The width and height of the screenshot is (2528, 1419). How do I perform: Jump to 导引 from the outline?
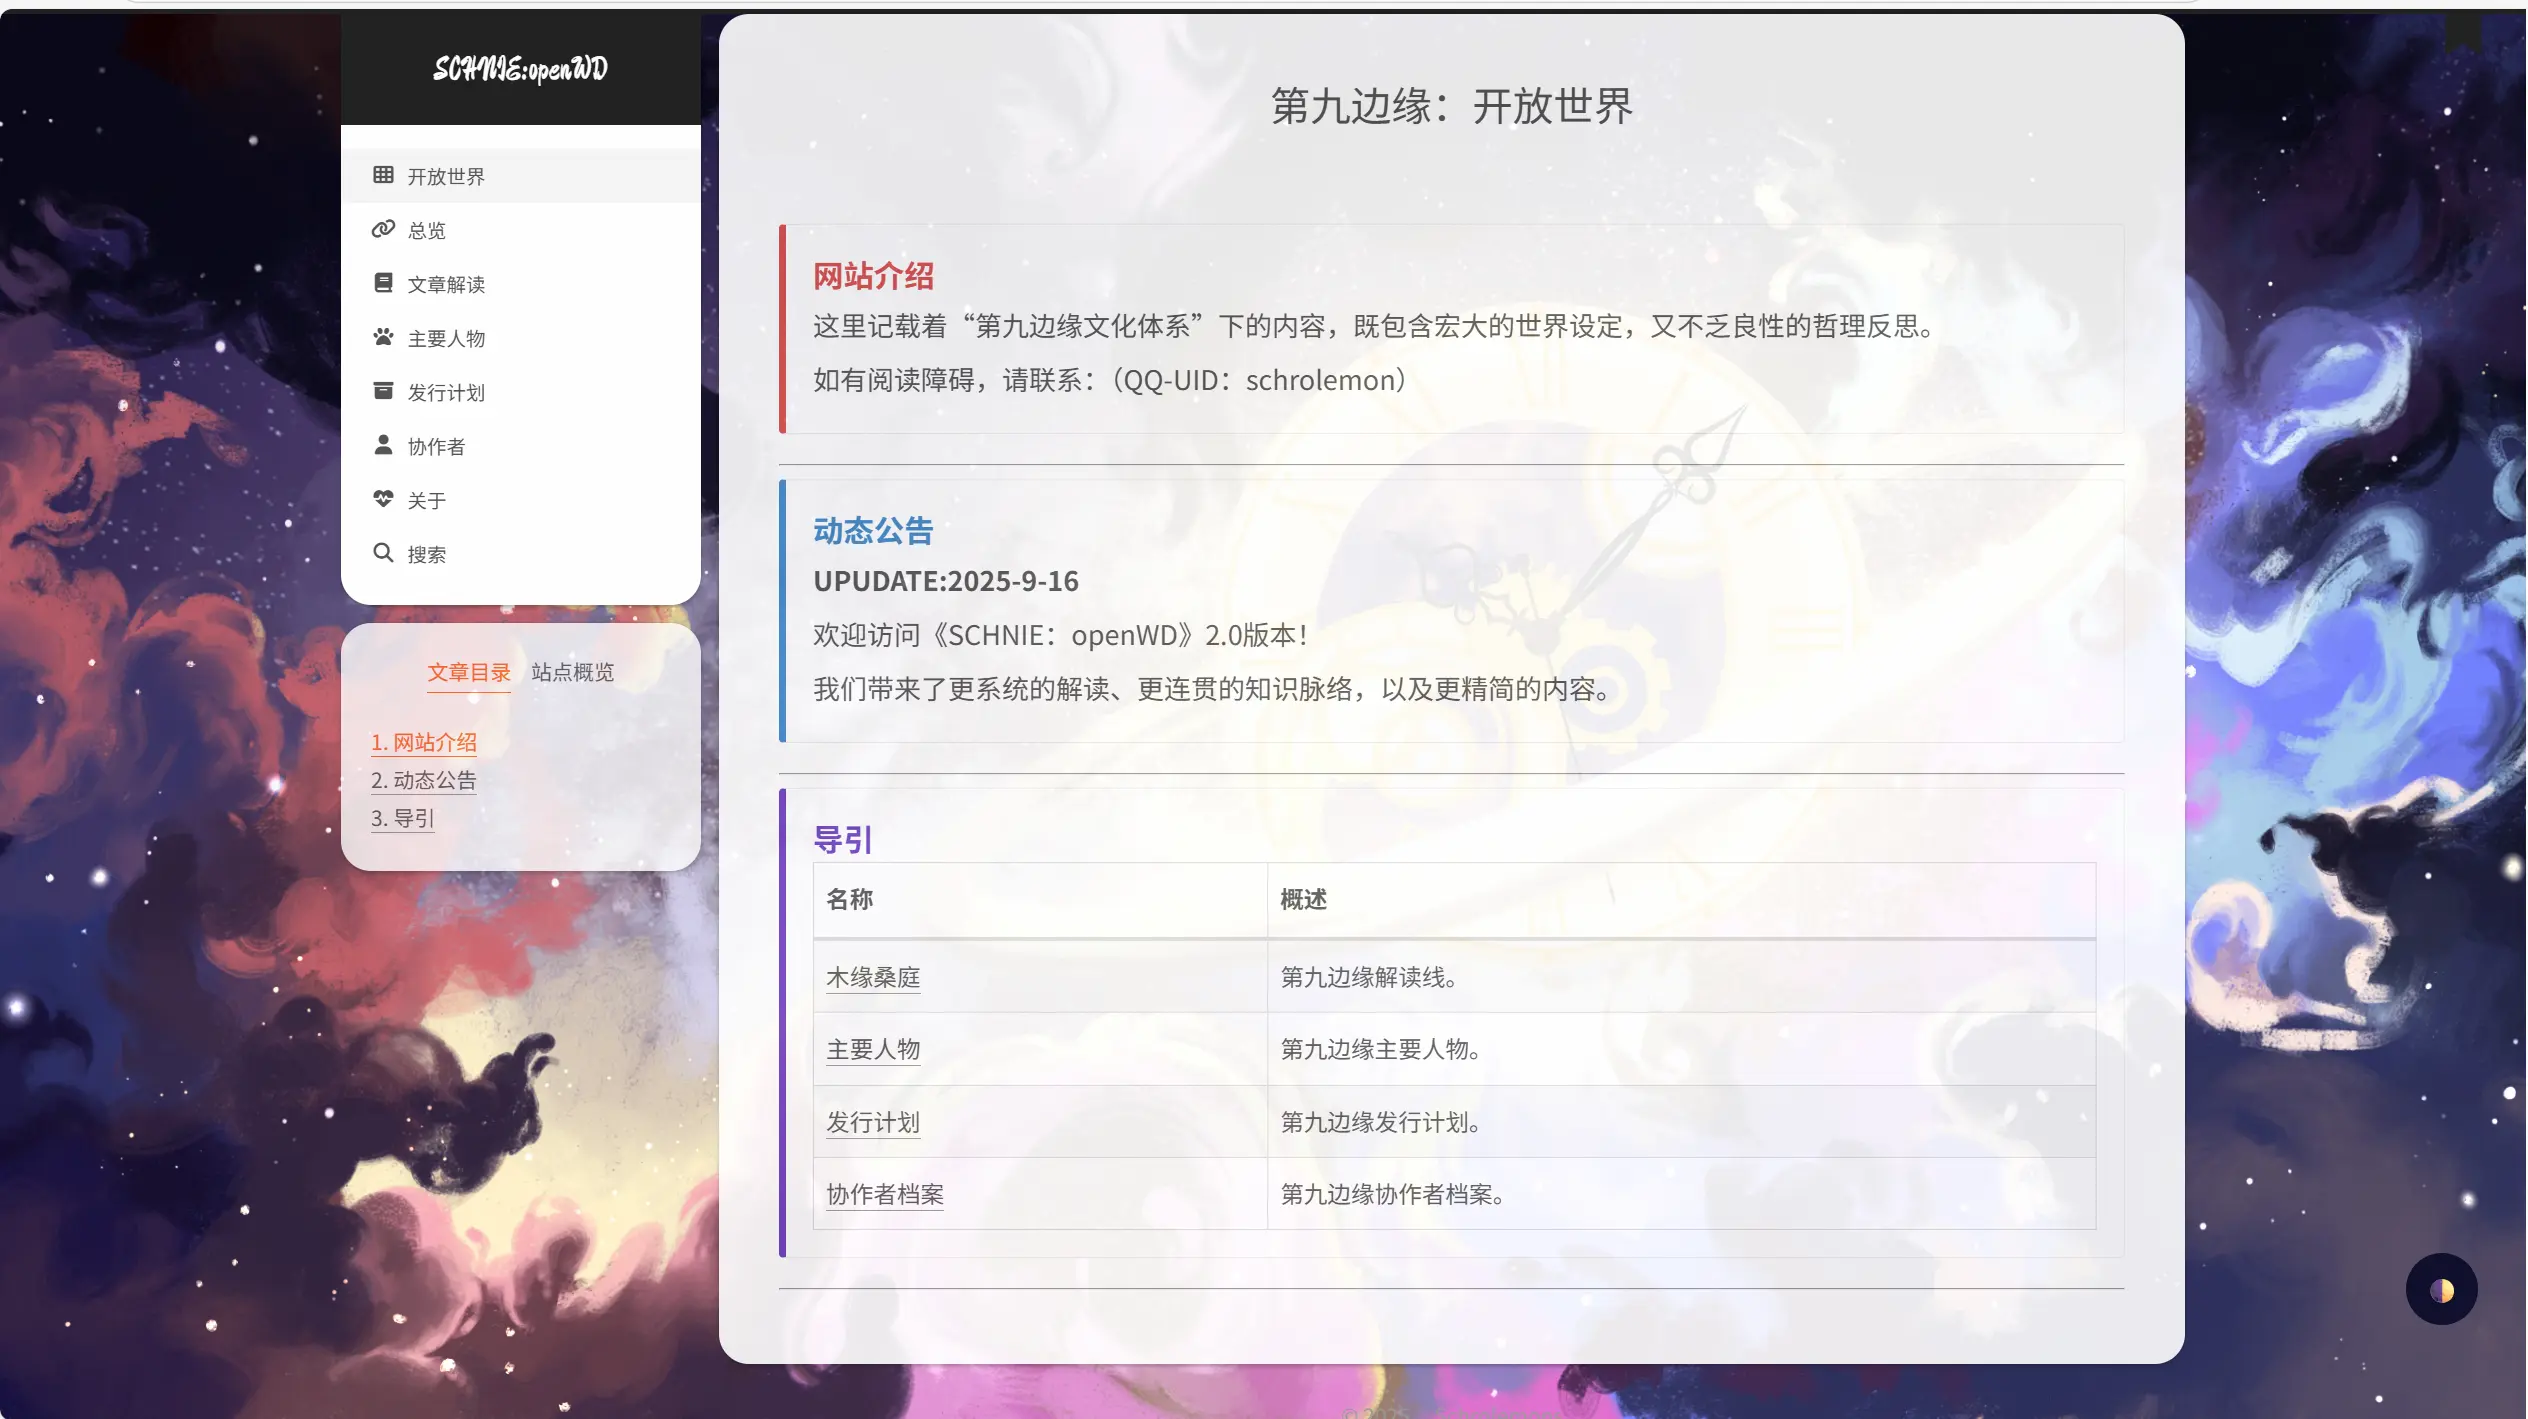click(x=402, y=818)
